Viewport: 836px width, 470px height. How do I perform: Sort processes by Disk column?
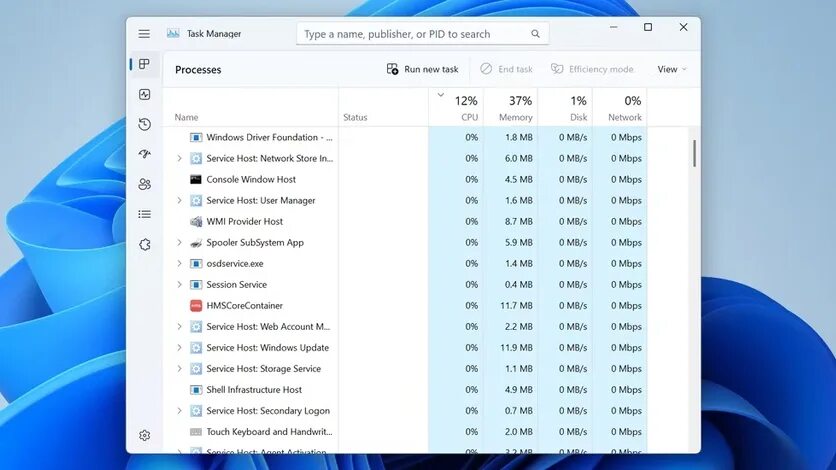coord(565,107)
